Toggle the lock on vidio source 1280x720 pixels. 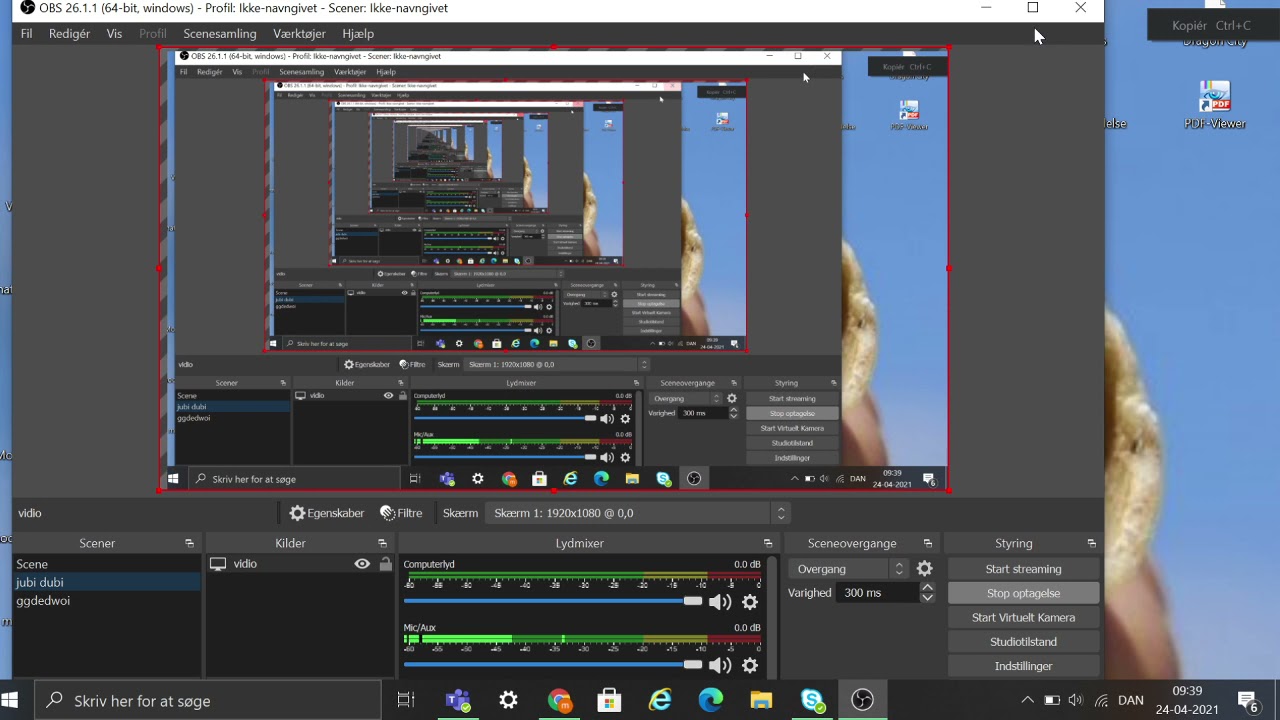click(385, 564)
